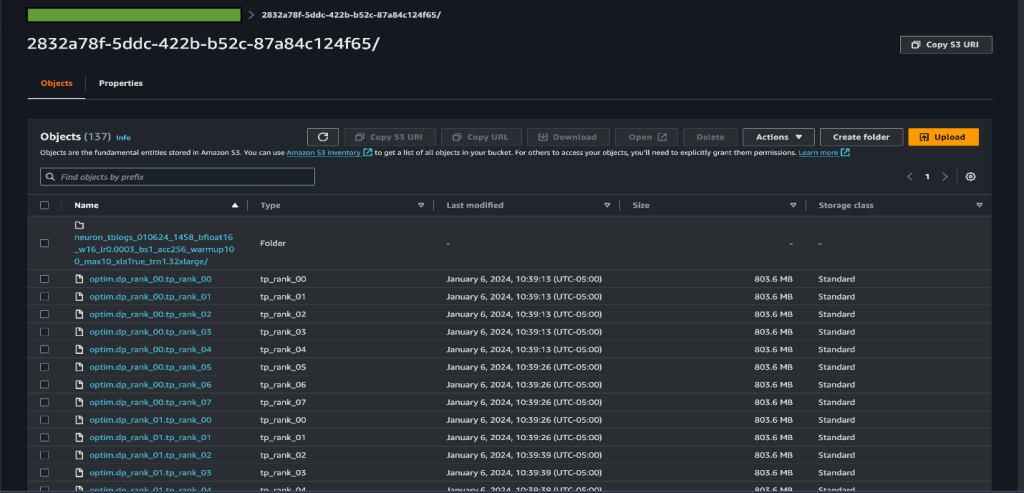Click external link icon after Learn more

(845, 153)
